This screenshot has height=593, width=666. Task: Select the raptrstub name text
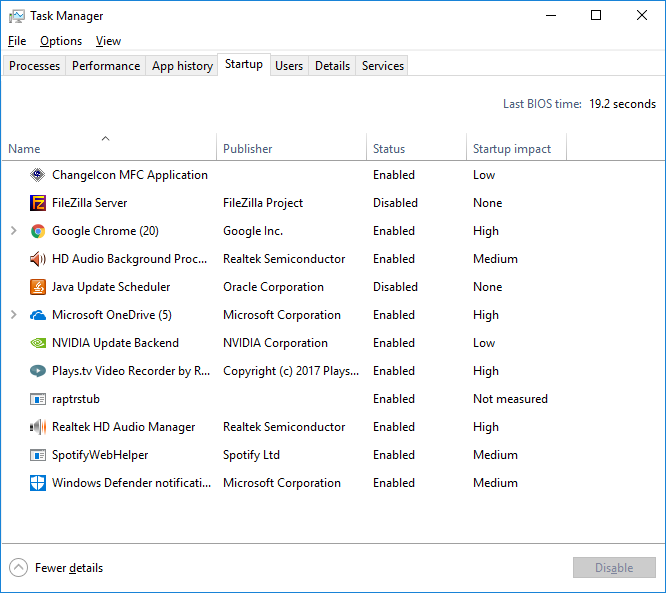[76, 399]
